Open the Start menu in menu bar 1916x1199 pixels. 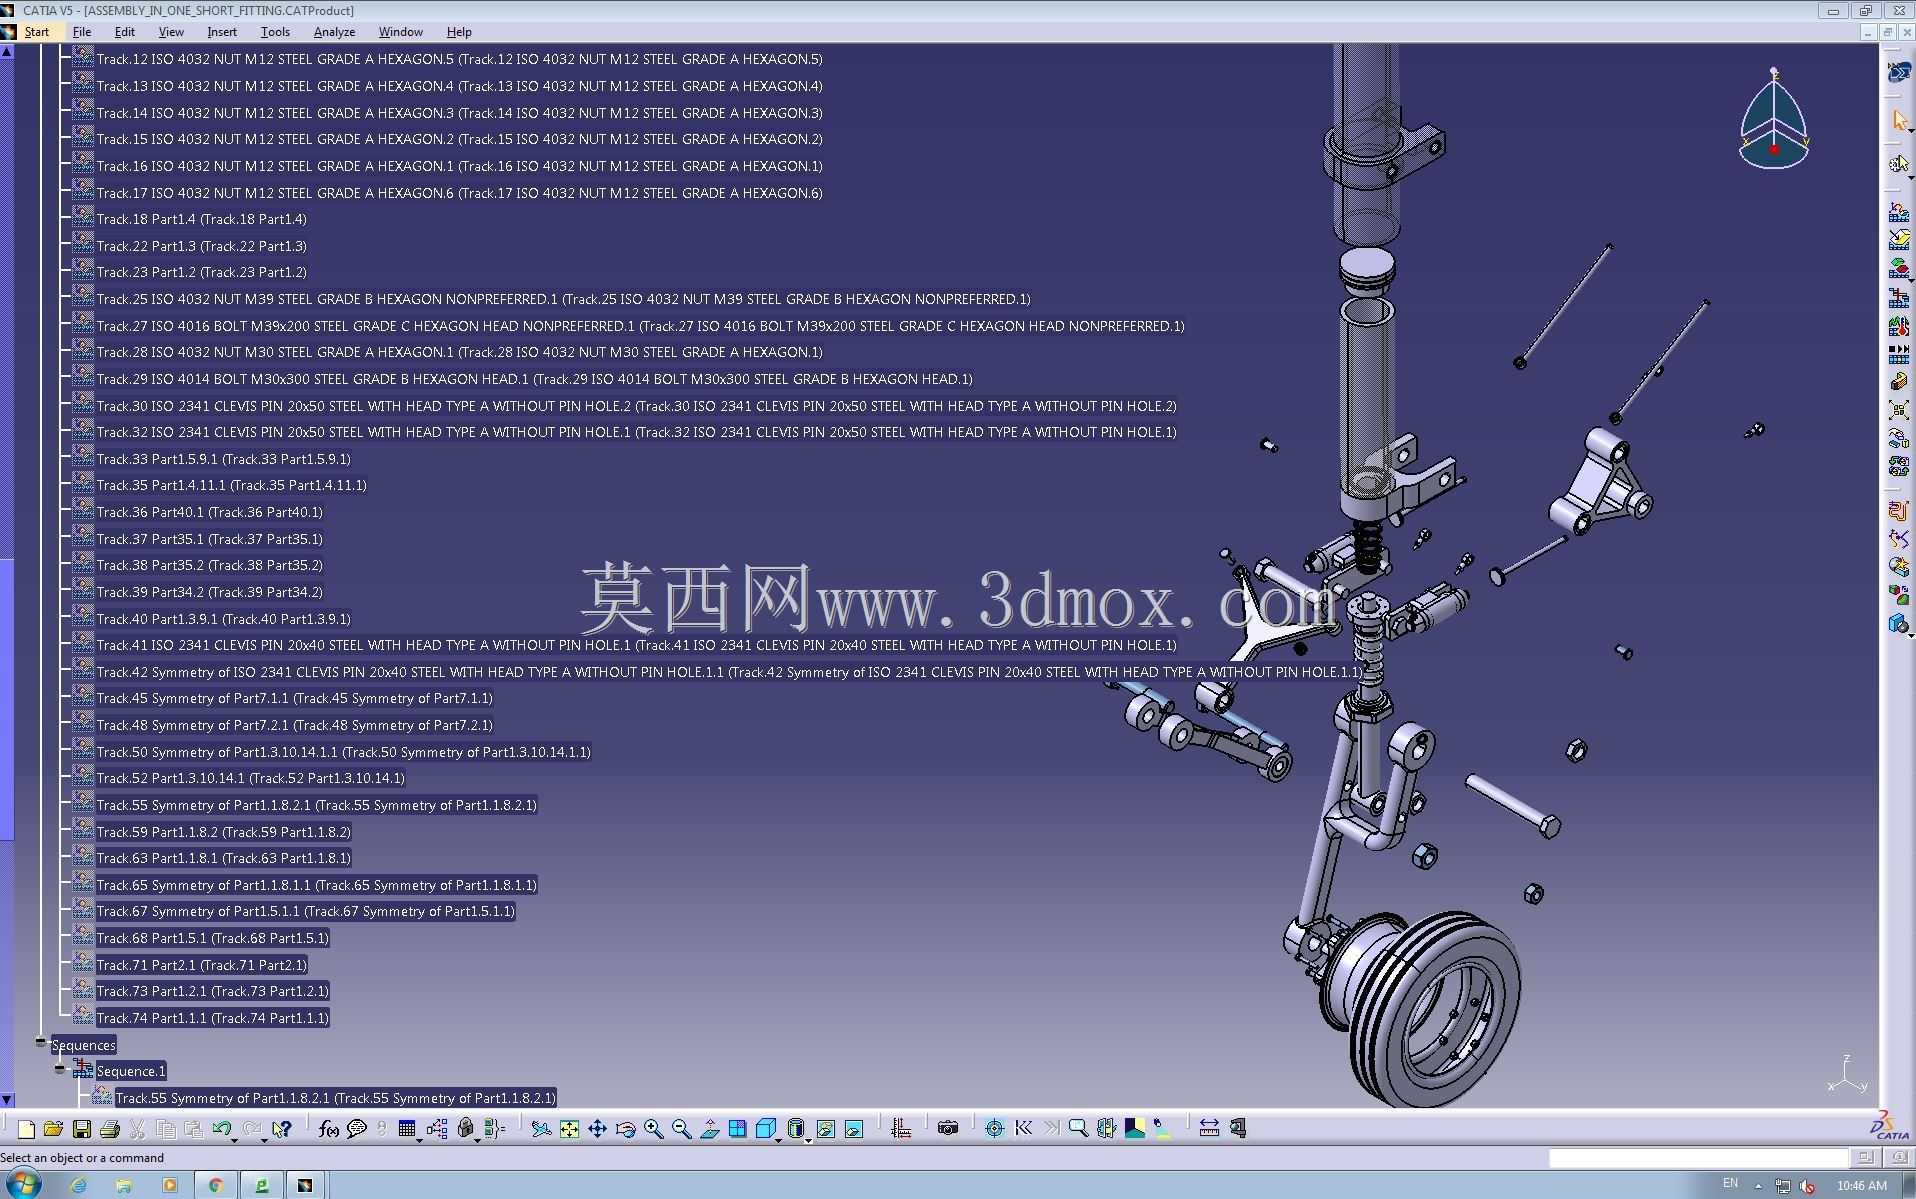point(36,32)
